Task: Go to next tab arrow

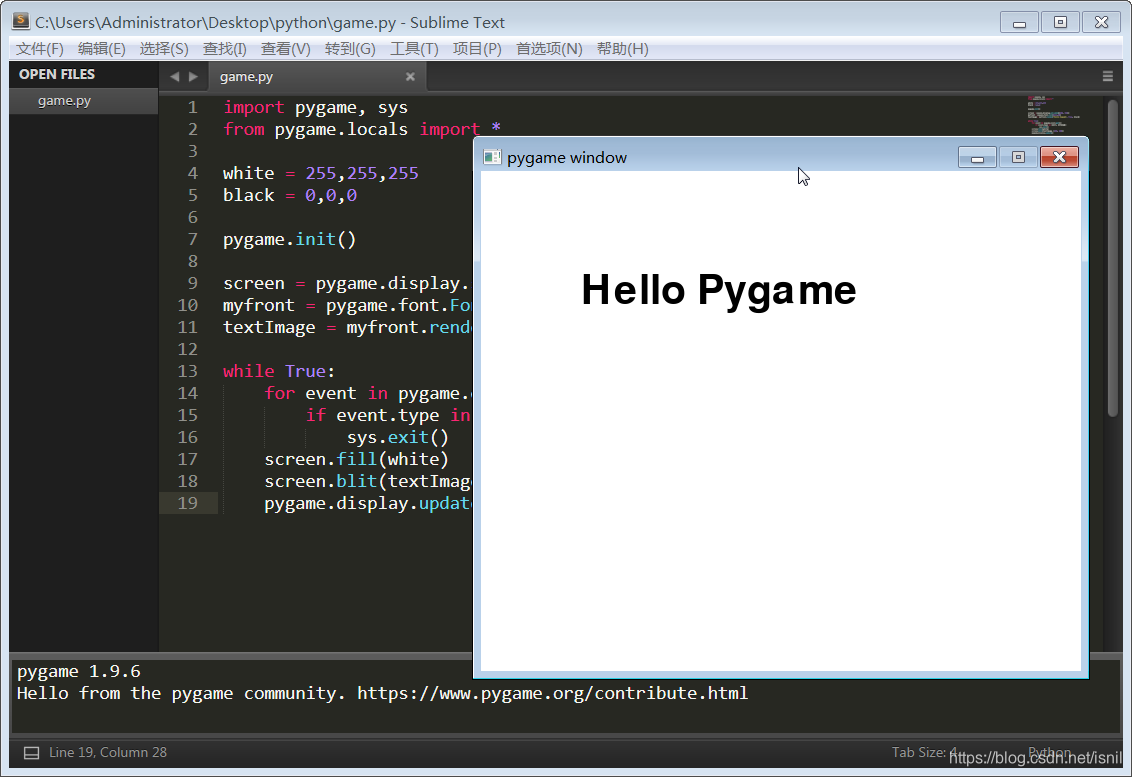Action: pos(193,77)
